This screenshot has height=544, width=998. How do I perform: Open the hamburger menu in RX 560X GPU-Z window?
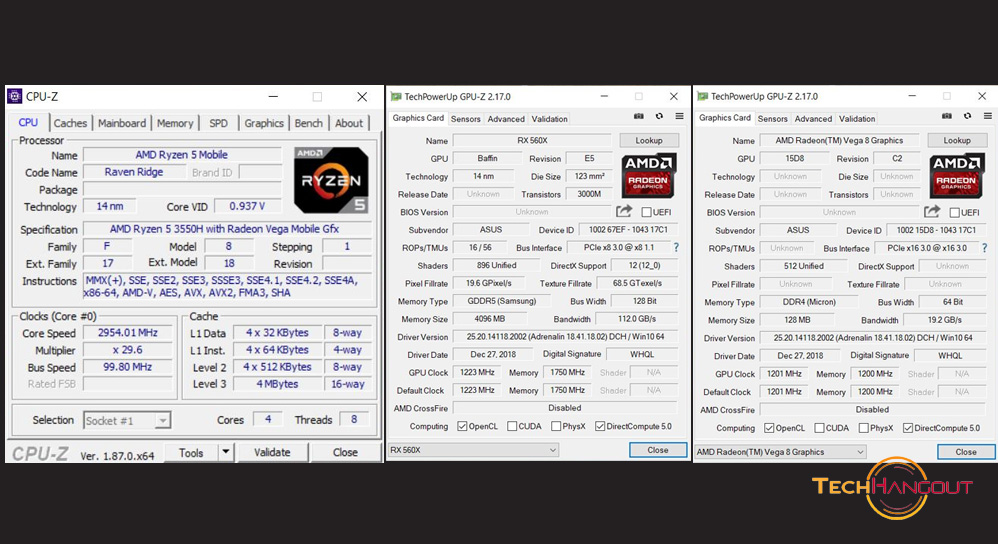coord(680,116)
